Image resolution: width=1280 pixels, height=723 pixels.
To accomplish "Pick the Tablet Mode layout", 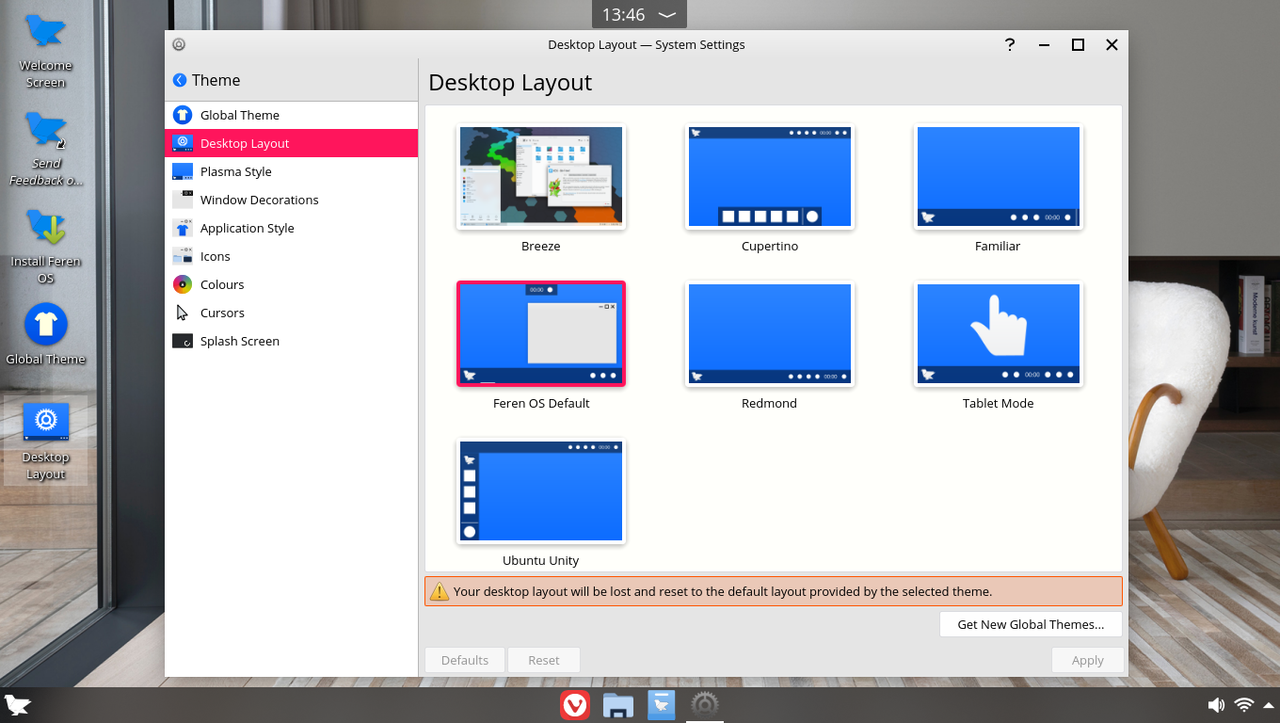I will 998,335.
